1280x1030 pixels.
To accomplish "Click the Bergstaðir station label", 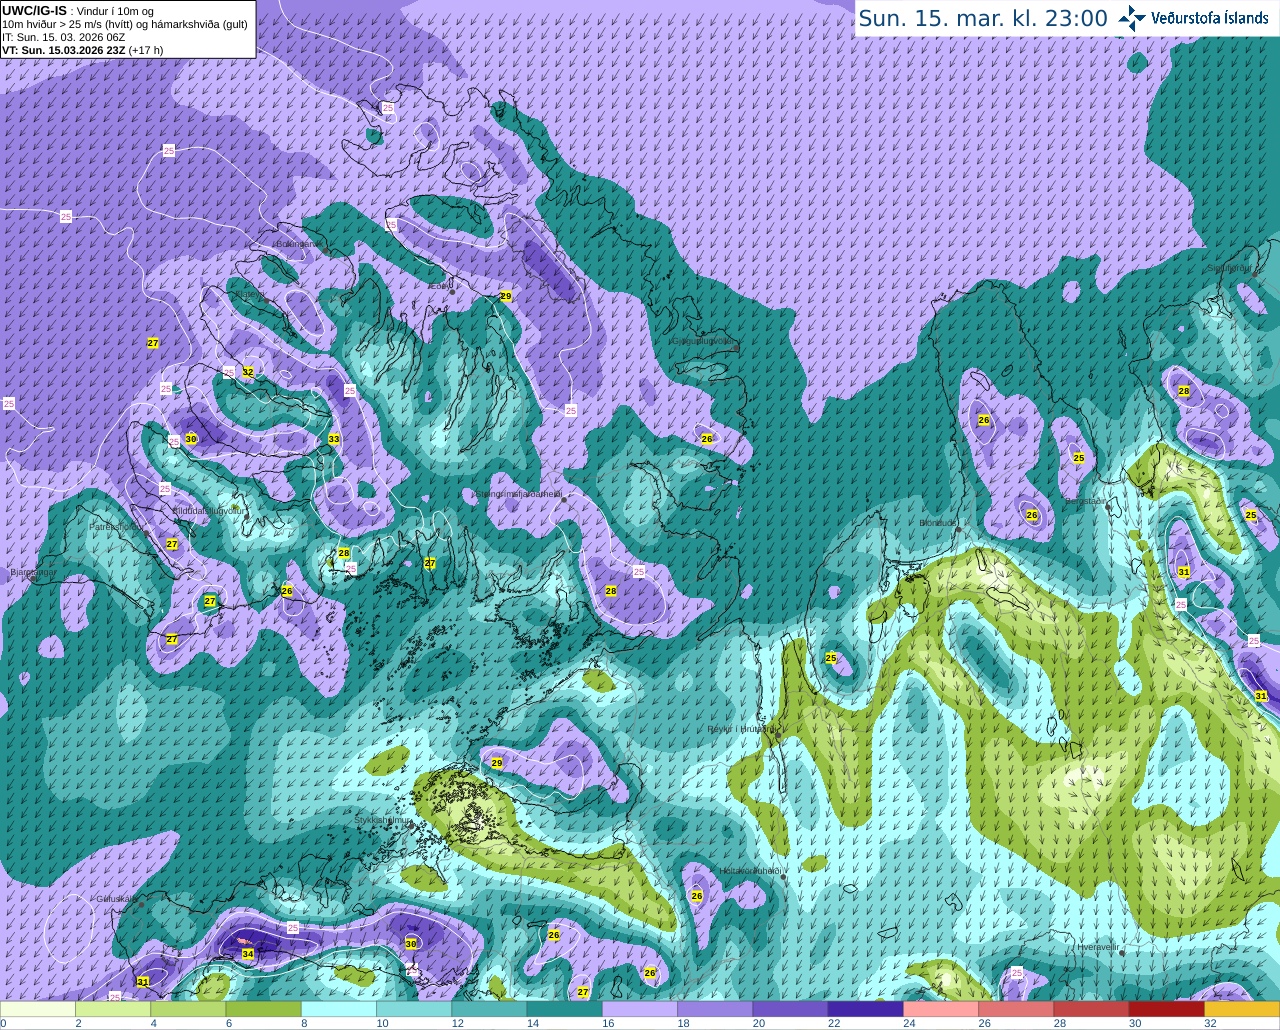I will [x=1086, y=500].
